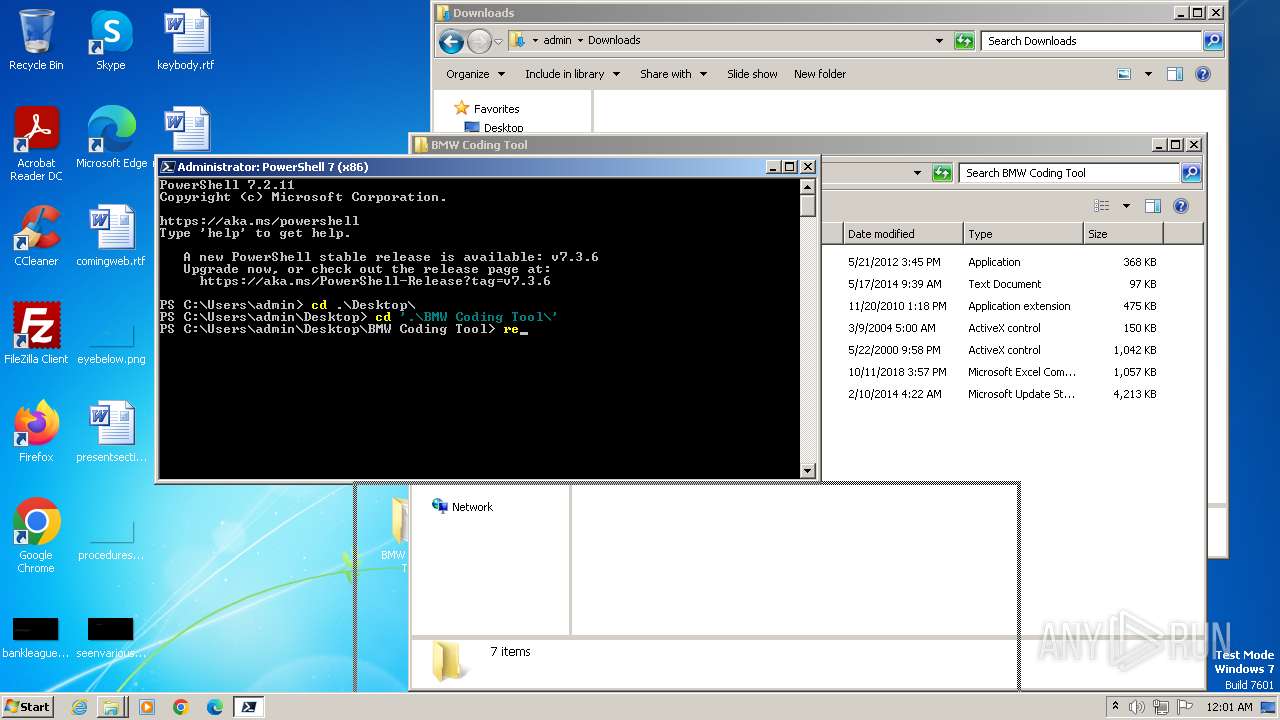Change view in BMW Coding Tool window
The width and height of the screenshot is (1280, 720).
(x=1102, y=206)
